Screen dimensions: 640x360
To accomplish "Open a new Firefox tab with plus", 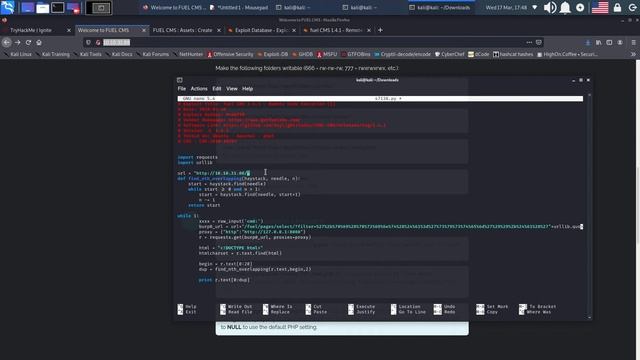I will tap(380, 30).
